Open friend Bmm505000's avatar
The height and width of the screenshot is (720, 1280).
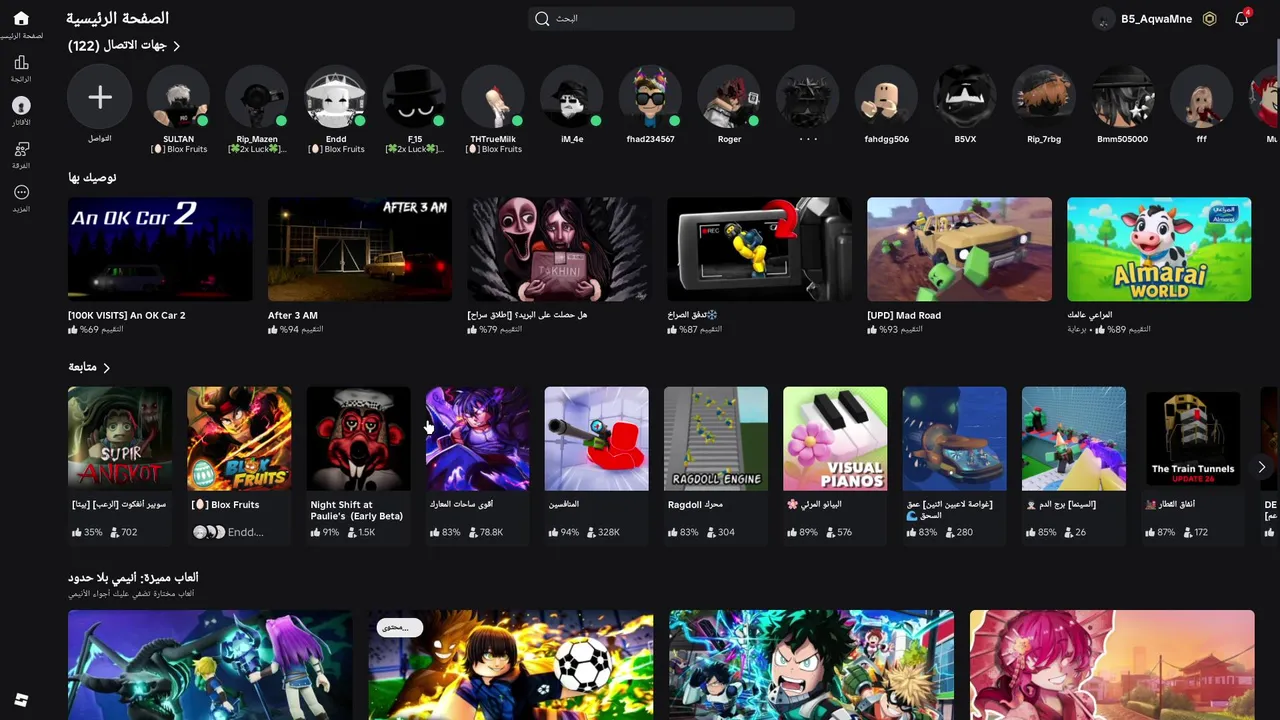click(x=1122, y=97)
